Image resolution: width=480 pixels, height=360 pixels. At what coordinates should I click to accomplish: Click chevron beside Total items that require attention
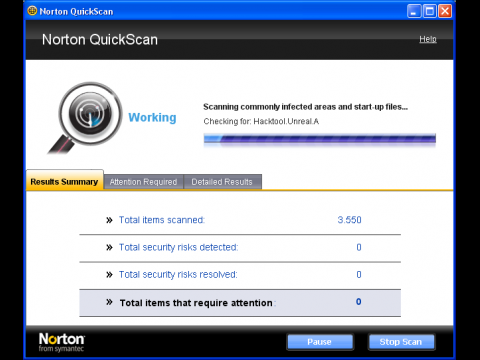click(109, 302)
